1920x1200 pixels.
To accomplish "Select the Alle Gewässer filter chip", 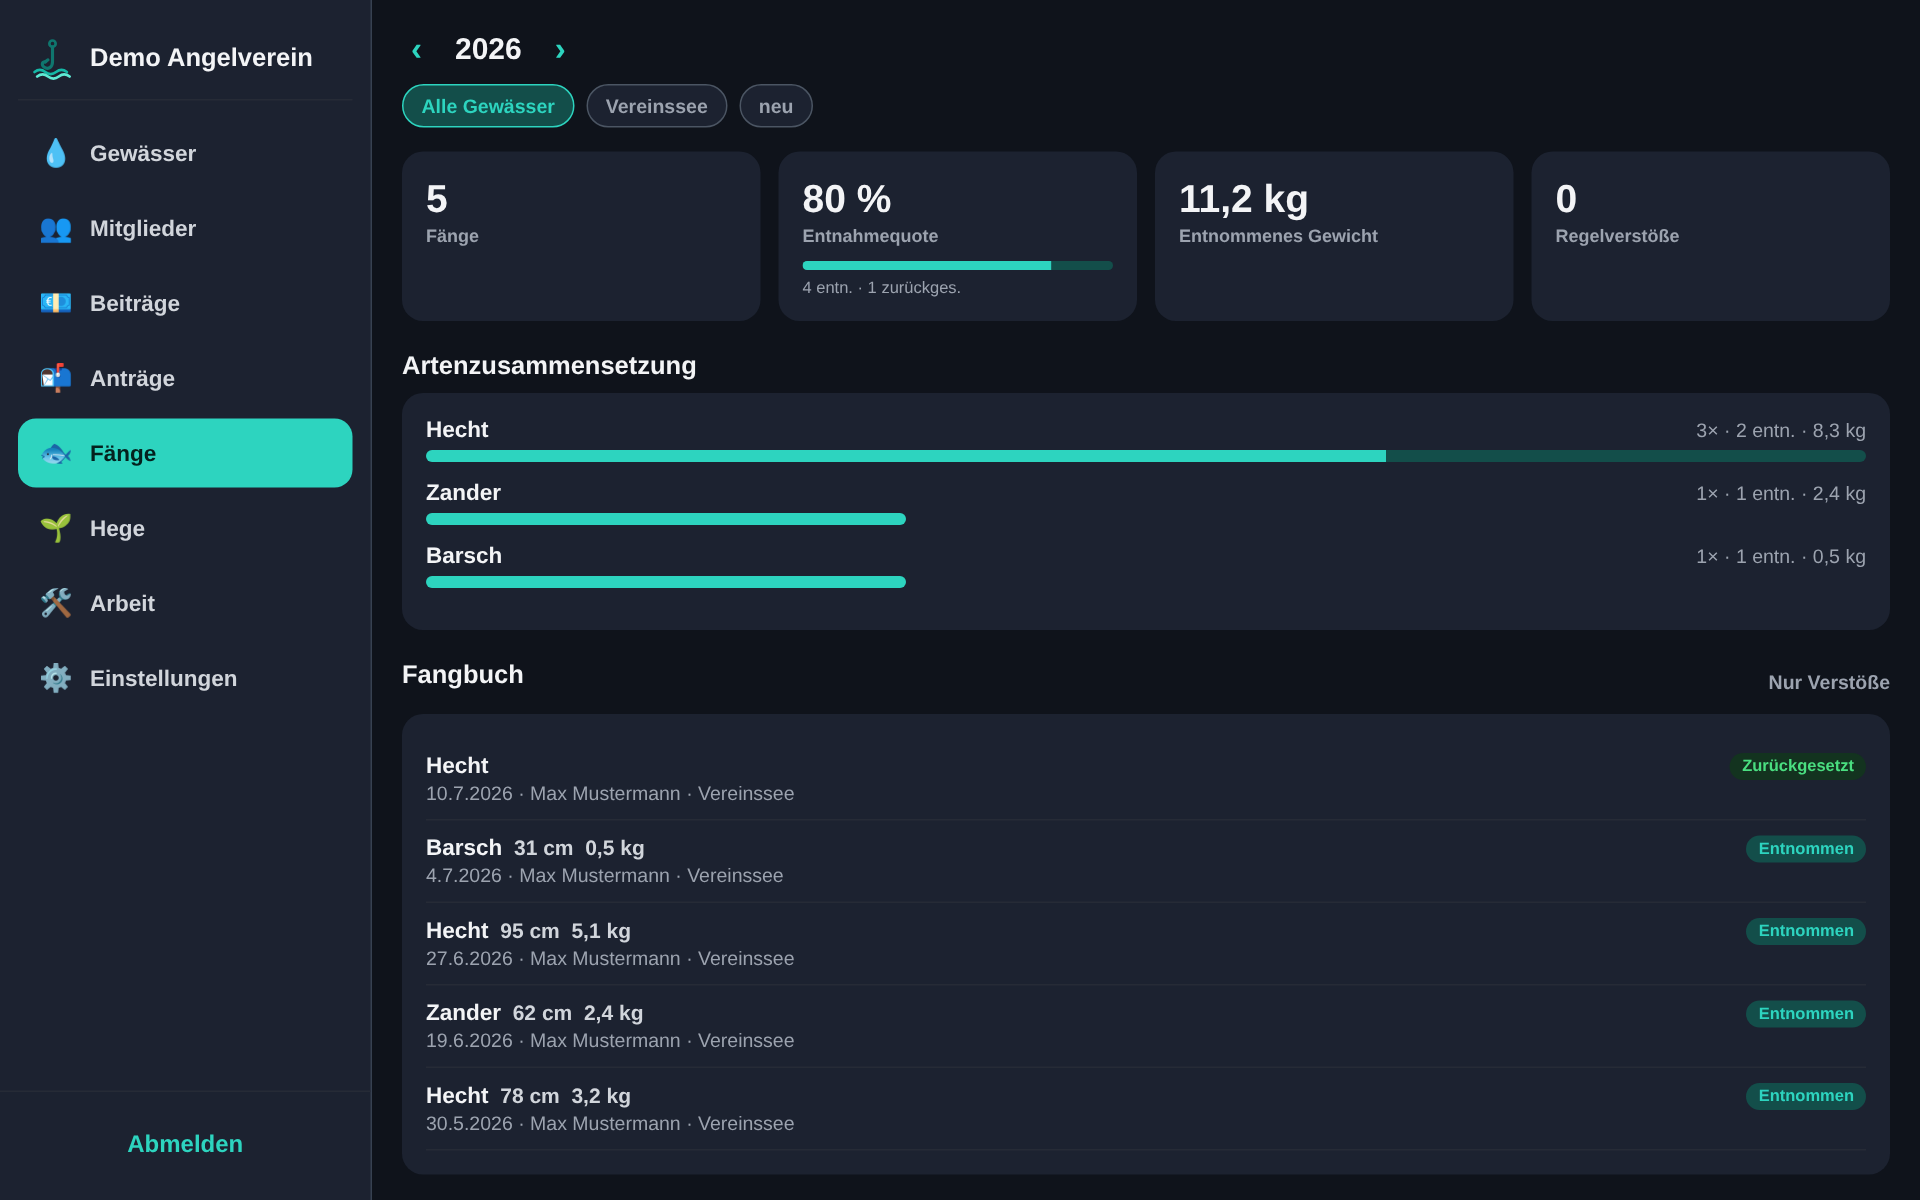I will point(488,106).
